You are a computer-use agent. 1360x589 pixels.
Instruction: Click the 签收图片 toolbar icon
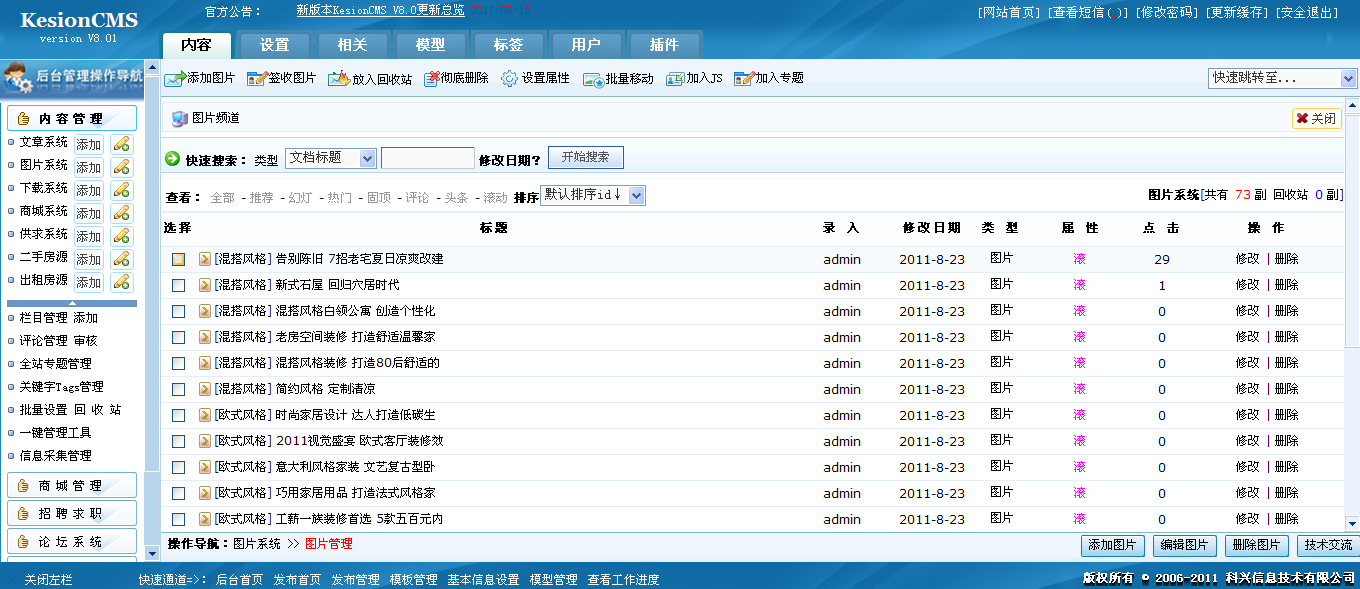click(256, 78)
